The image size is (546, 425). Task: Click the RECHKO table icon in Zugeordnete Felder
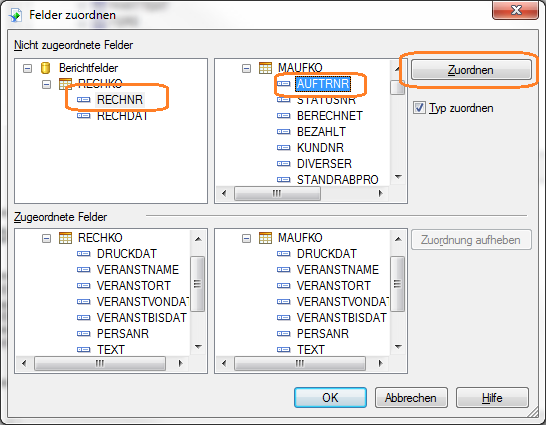[65, 238]
